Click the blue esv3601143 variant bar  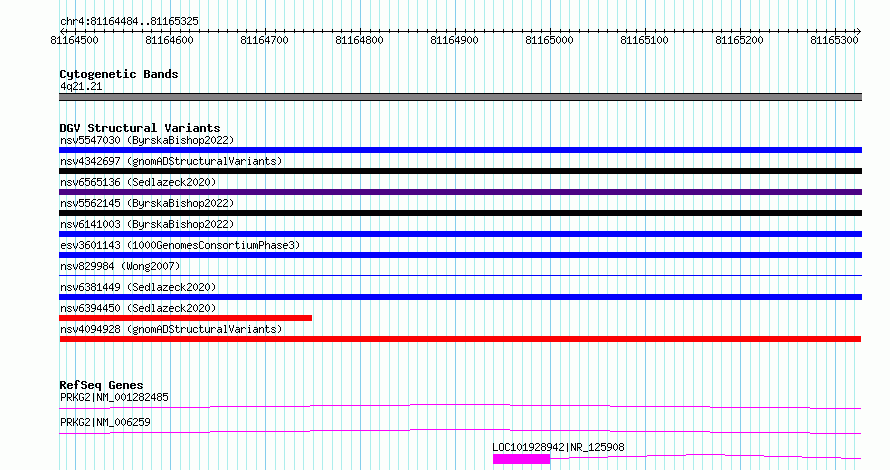tap(460, 255)
